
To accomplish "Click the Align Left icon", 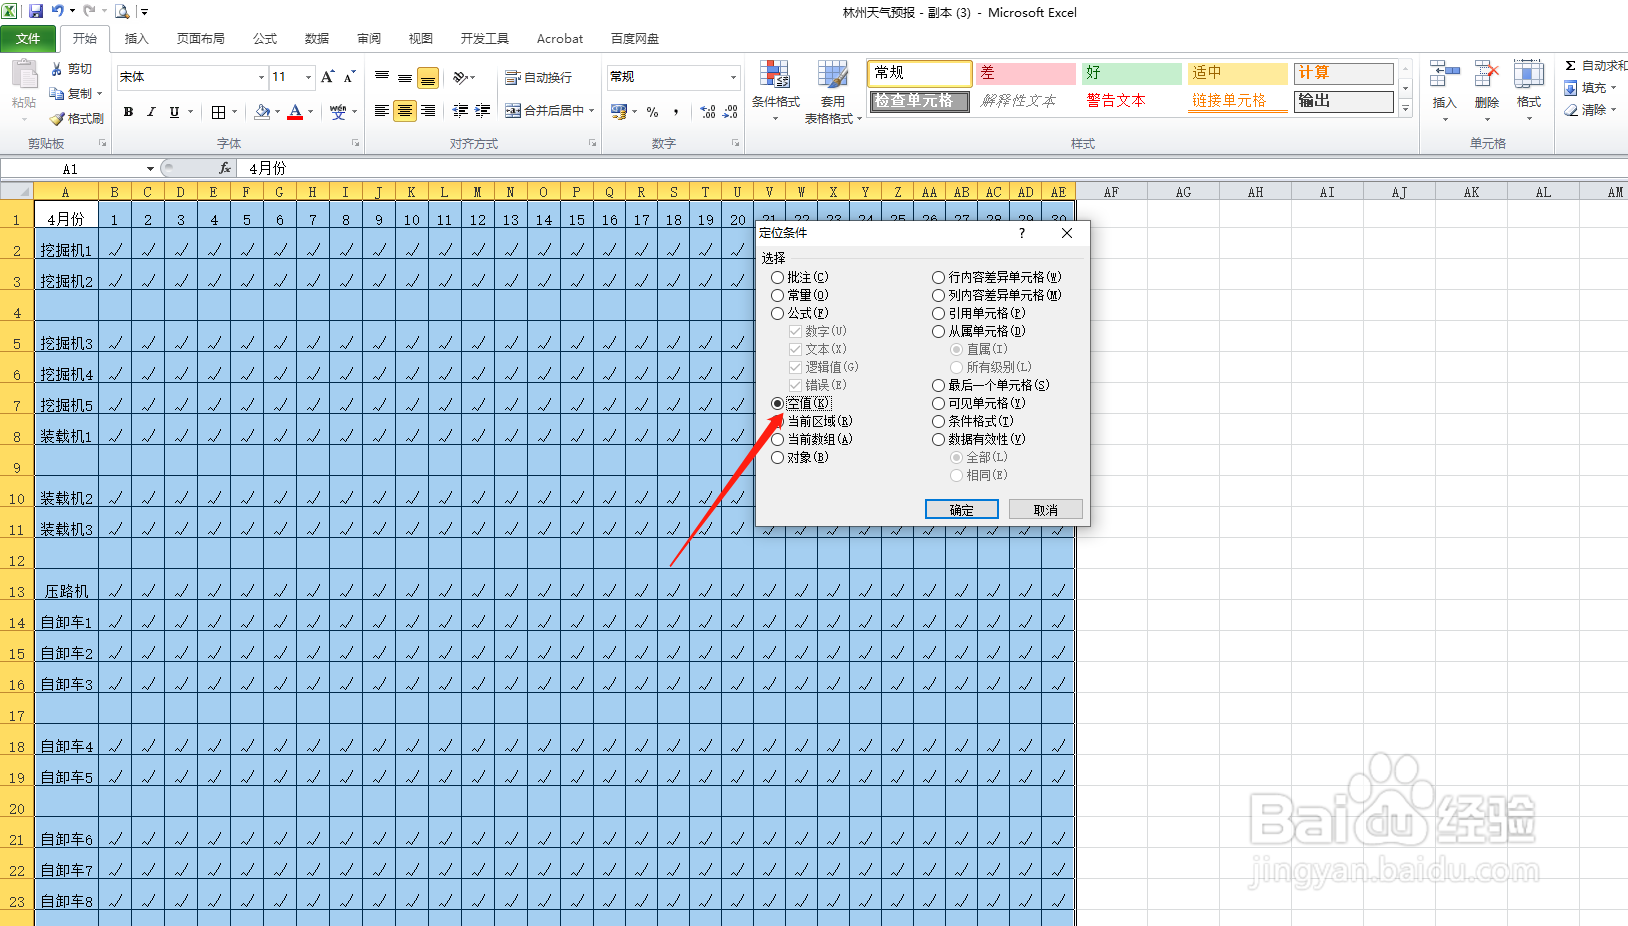I will pyautogui.click(x=382, y=111).
